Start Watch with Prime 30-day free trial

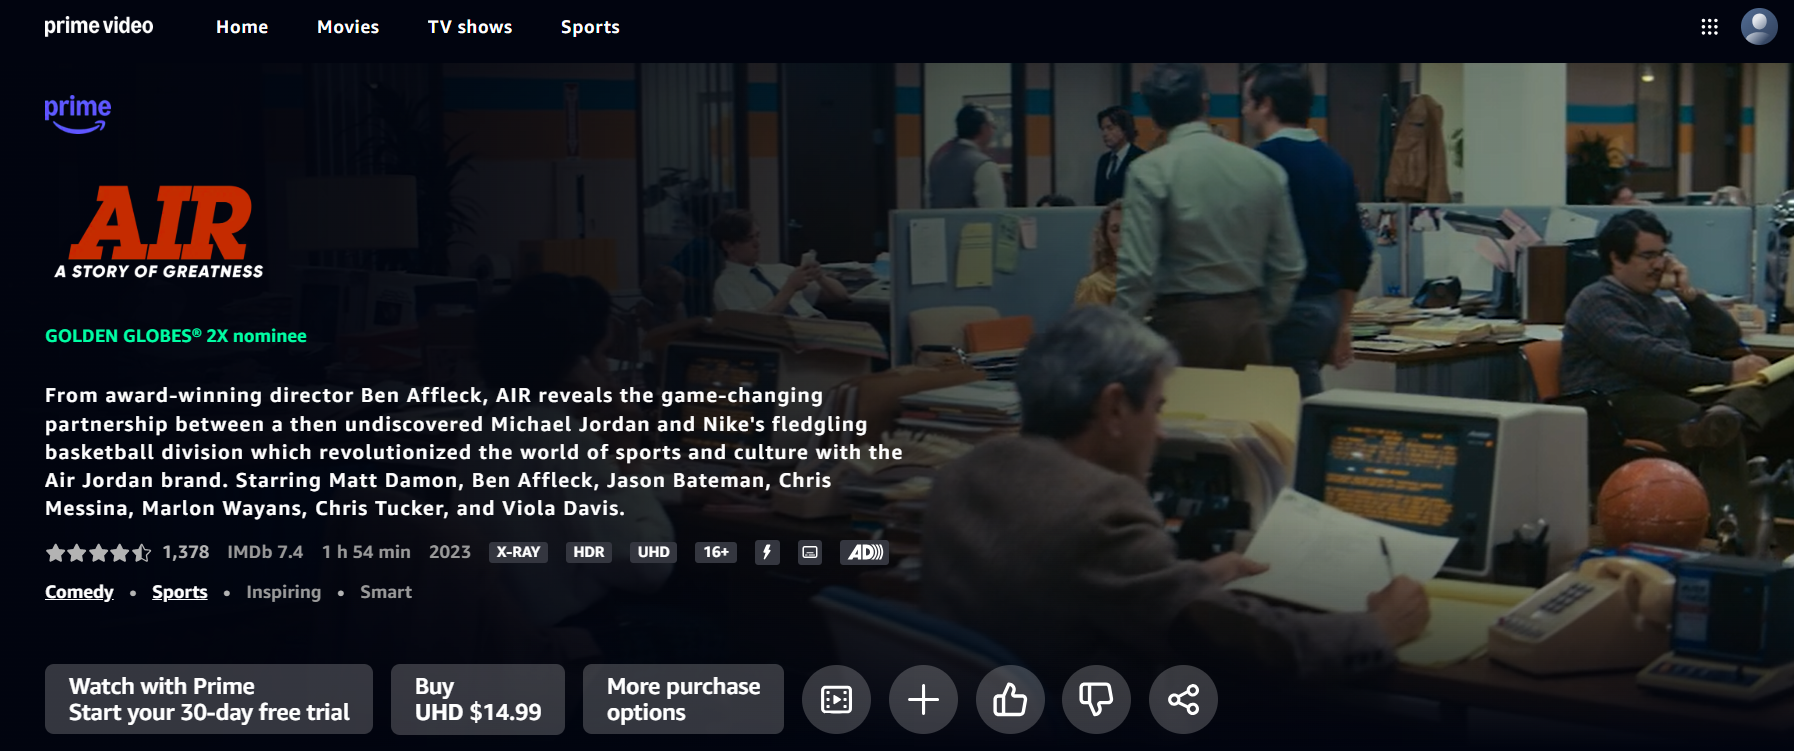(x=209, y=699)
